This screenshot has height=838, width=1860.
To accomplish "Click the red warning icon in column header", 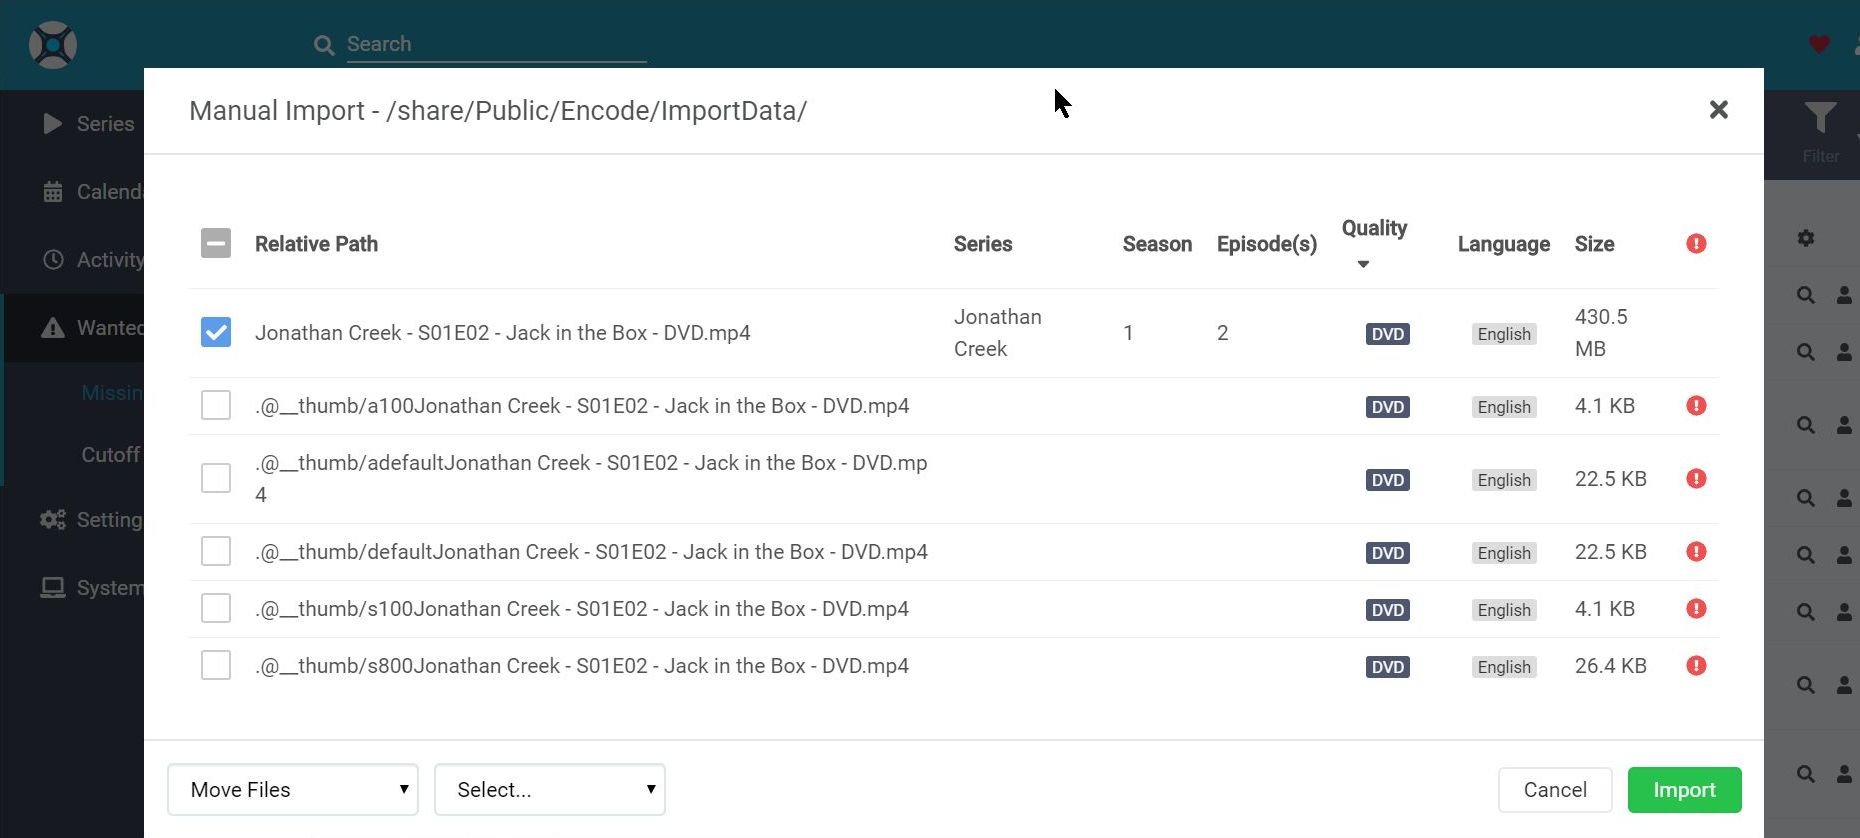I will click(1696, 244).
